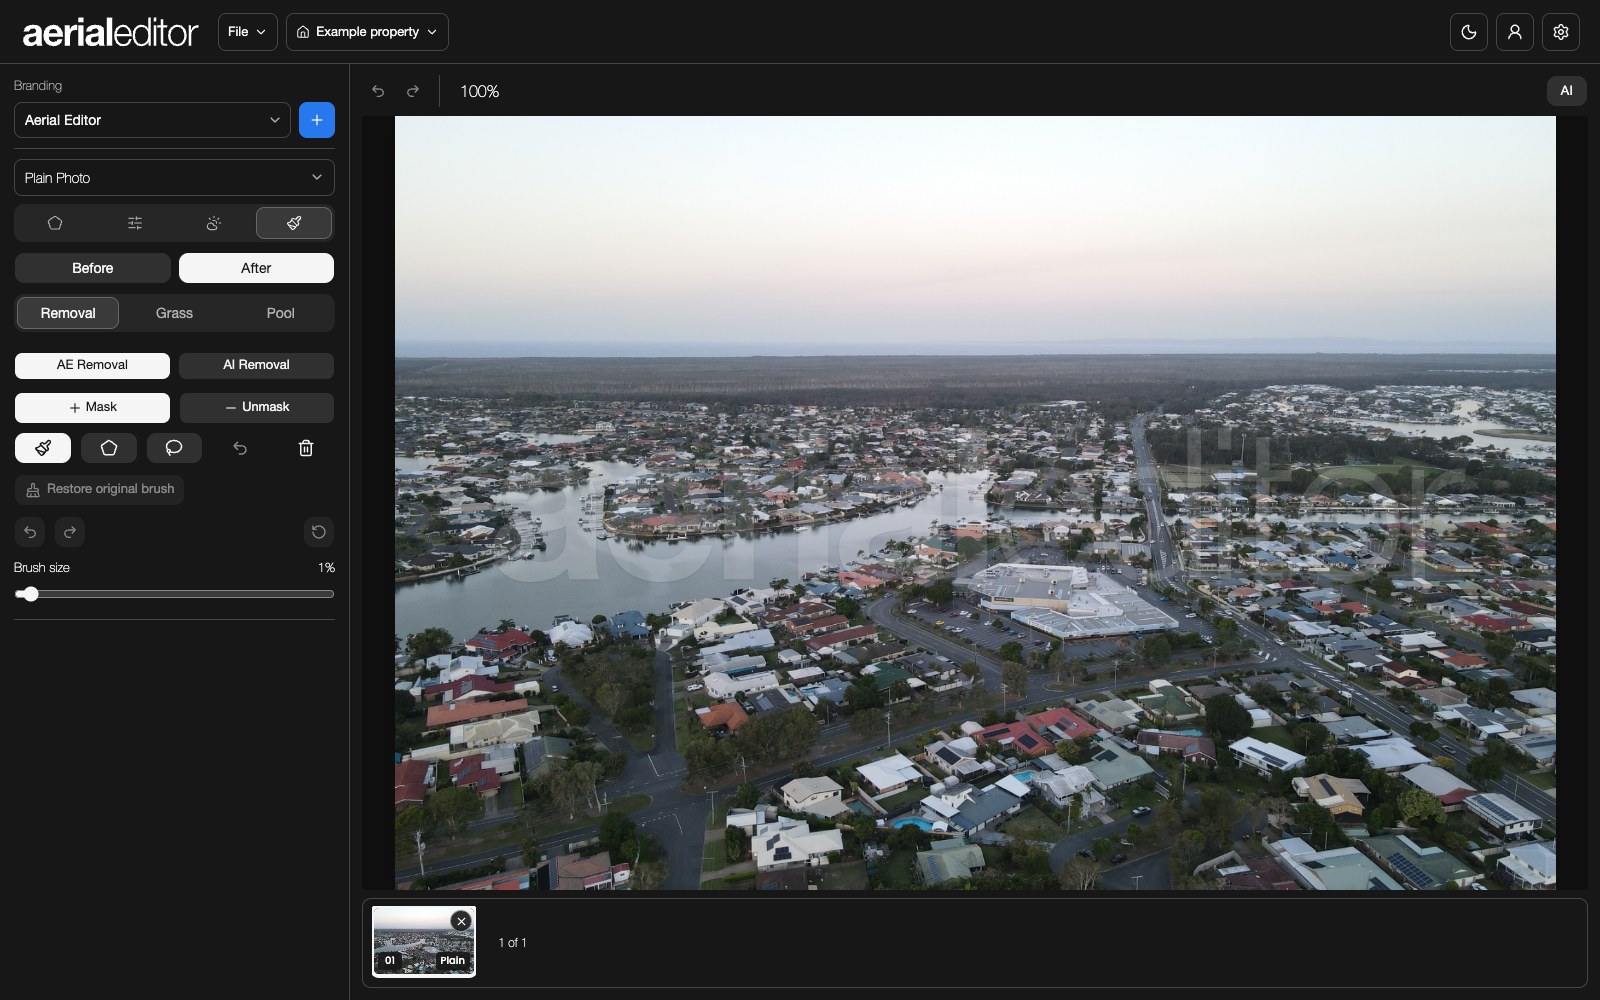Select the Grass tab
This screenshot has height=1000, width=1600.
[x=174, y=313]
